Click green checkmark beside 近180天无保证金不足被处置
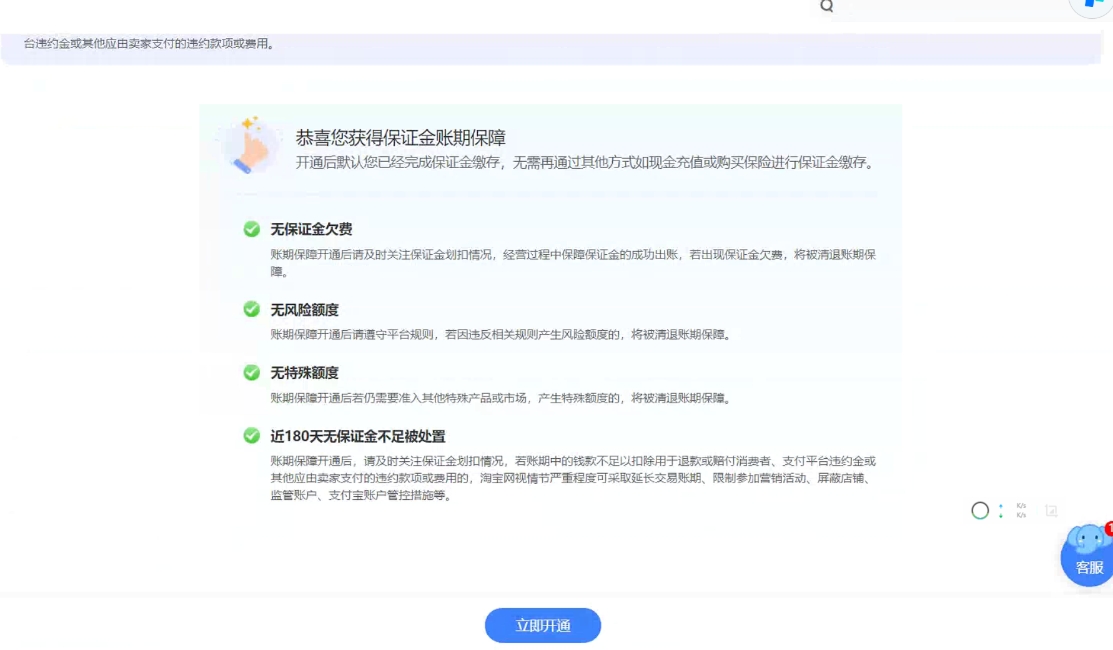The width and height of the screenshot is (1113, 650). [252, 435]
